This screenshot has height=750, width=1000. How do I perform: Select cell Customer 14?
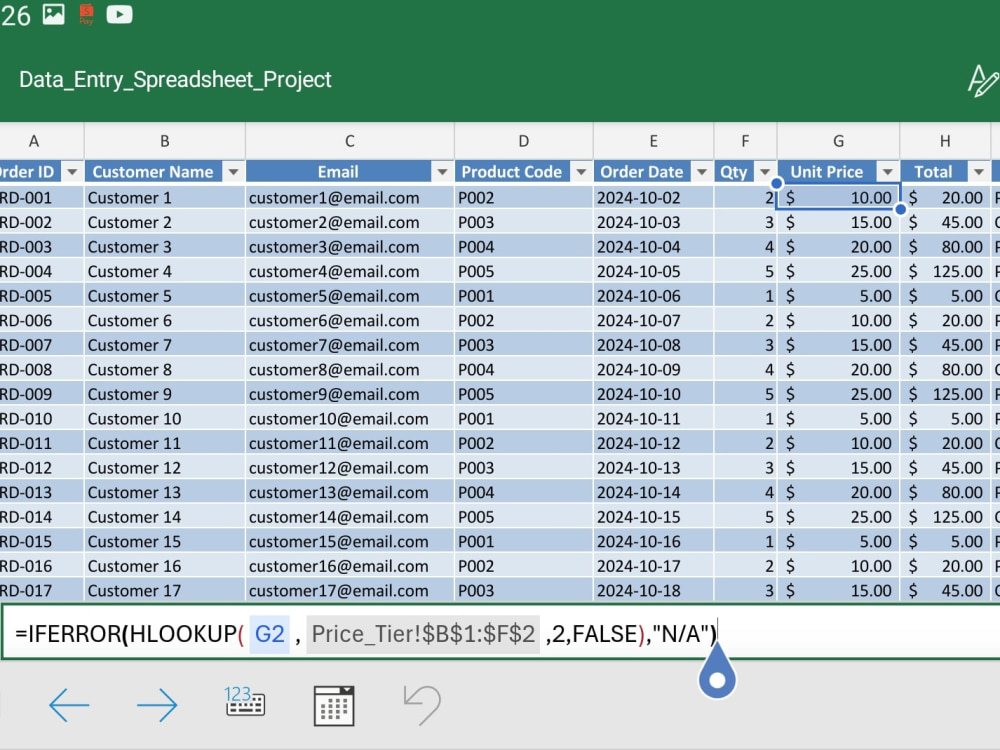point(165,517)
